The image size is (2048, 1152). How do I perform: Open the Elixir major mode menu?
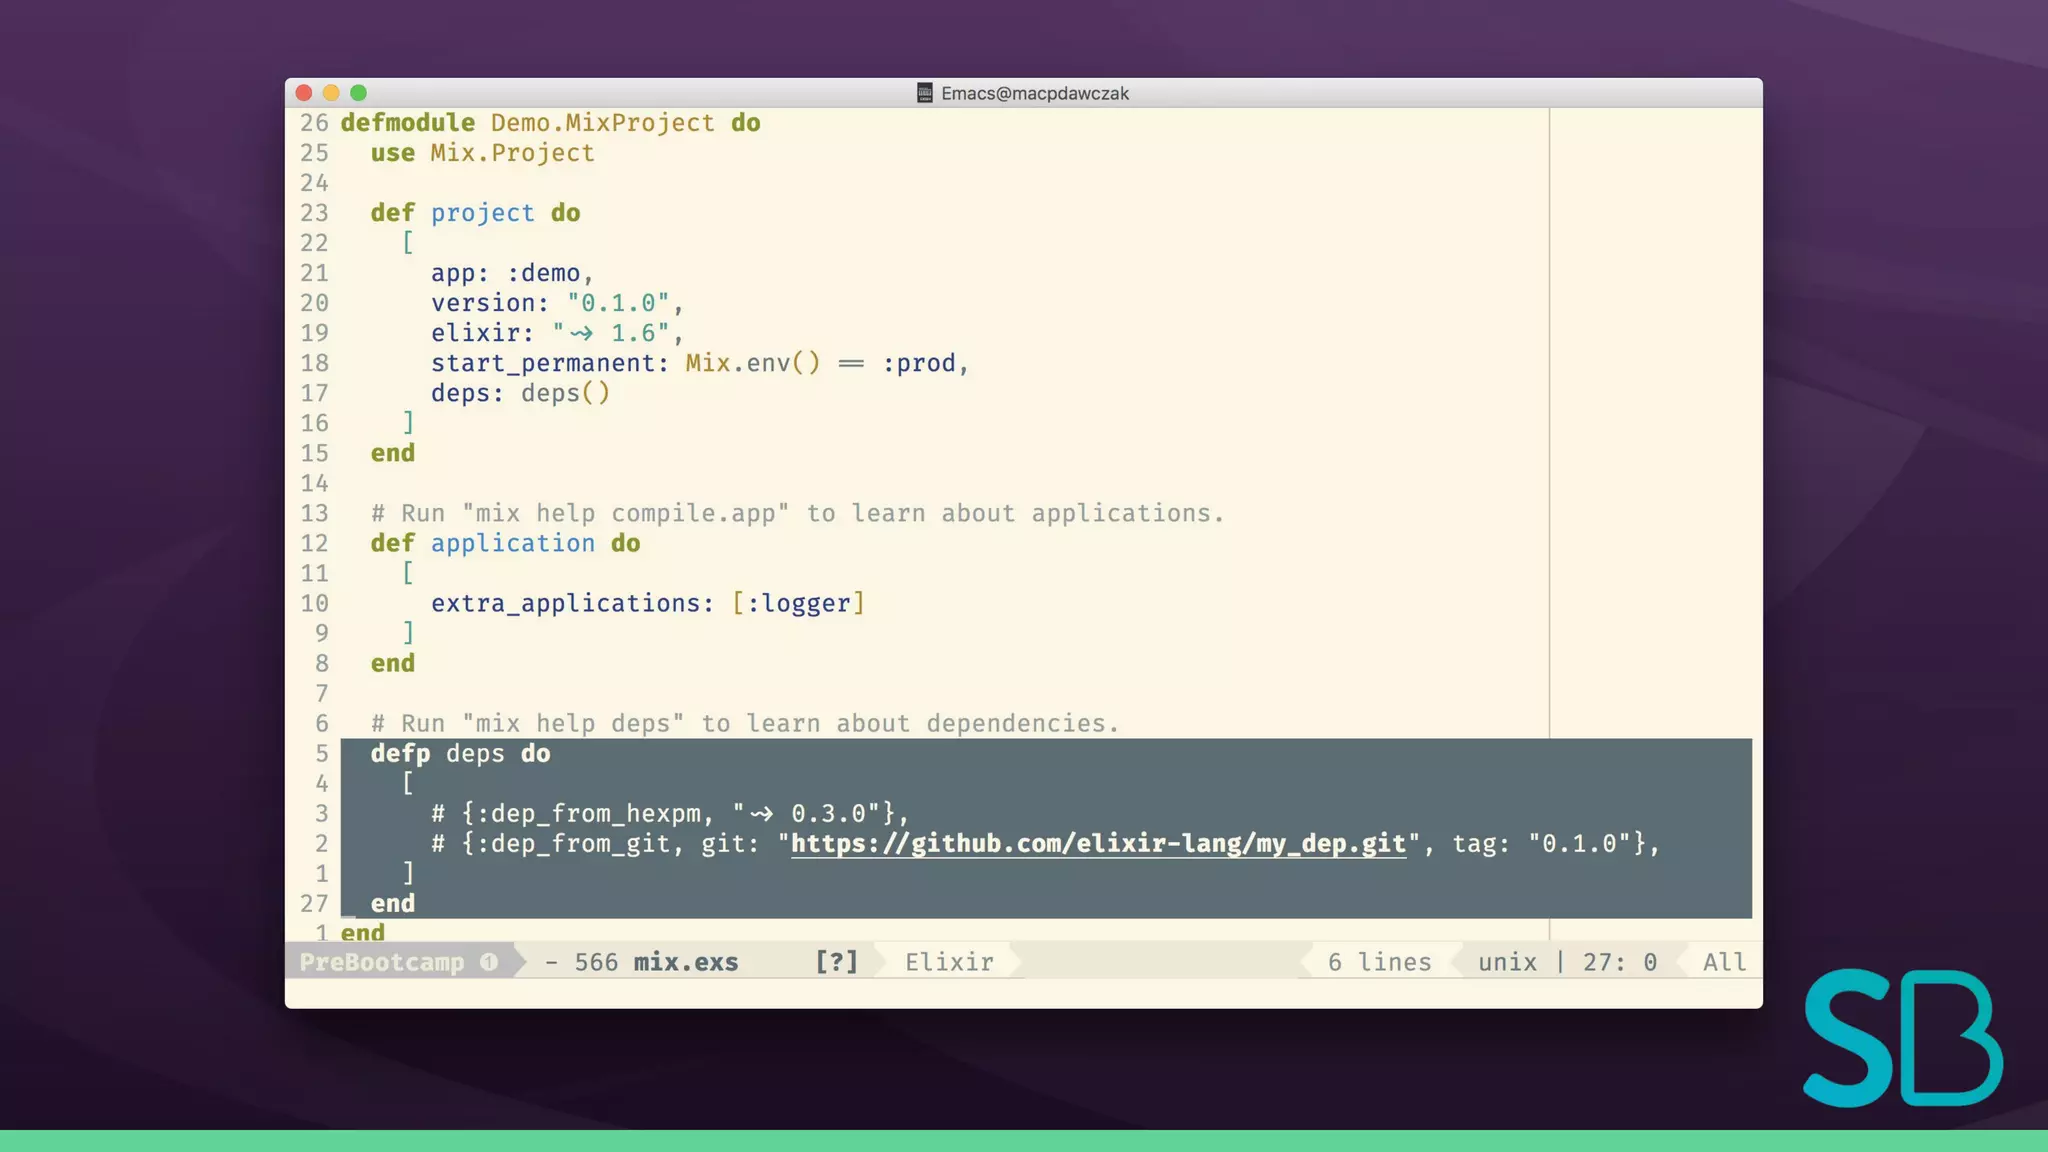949,962
